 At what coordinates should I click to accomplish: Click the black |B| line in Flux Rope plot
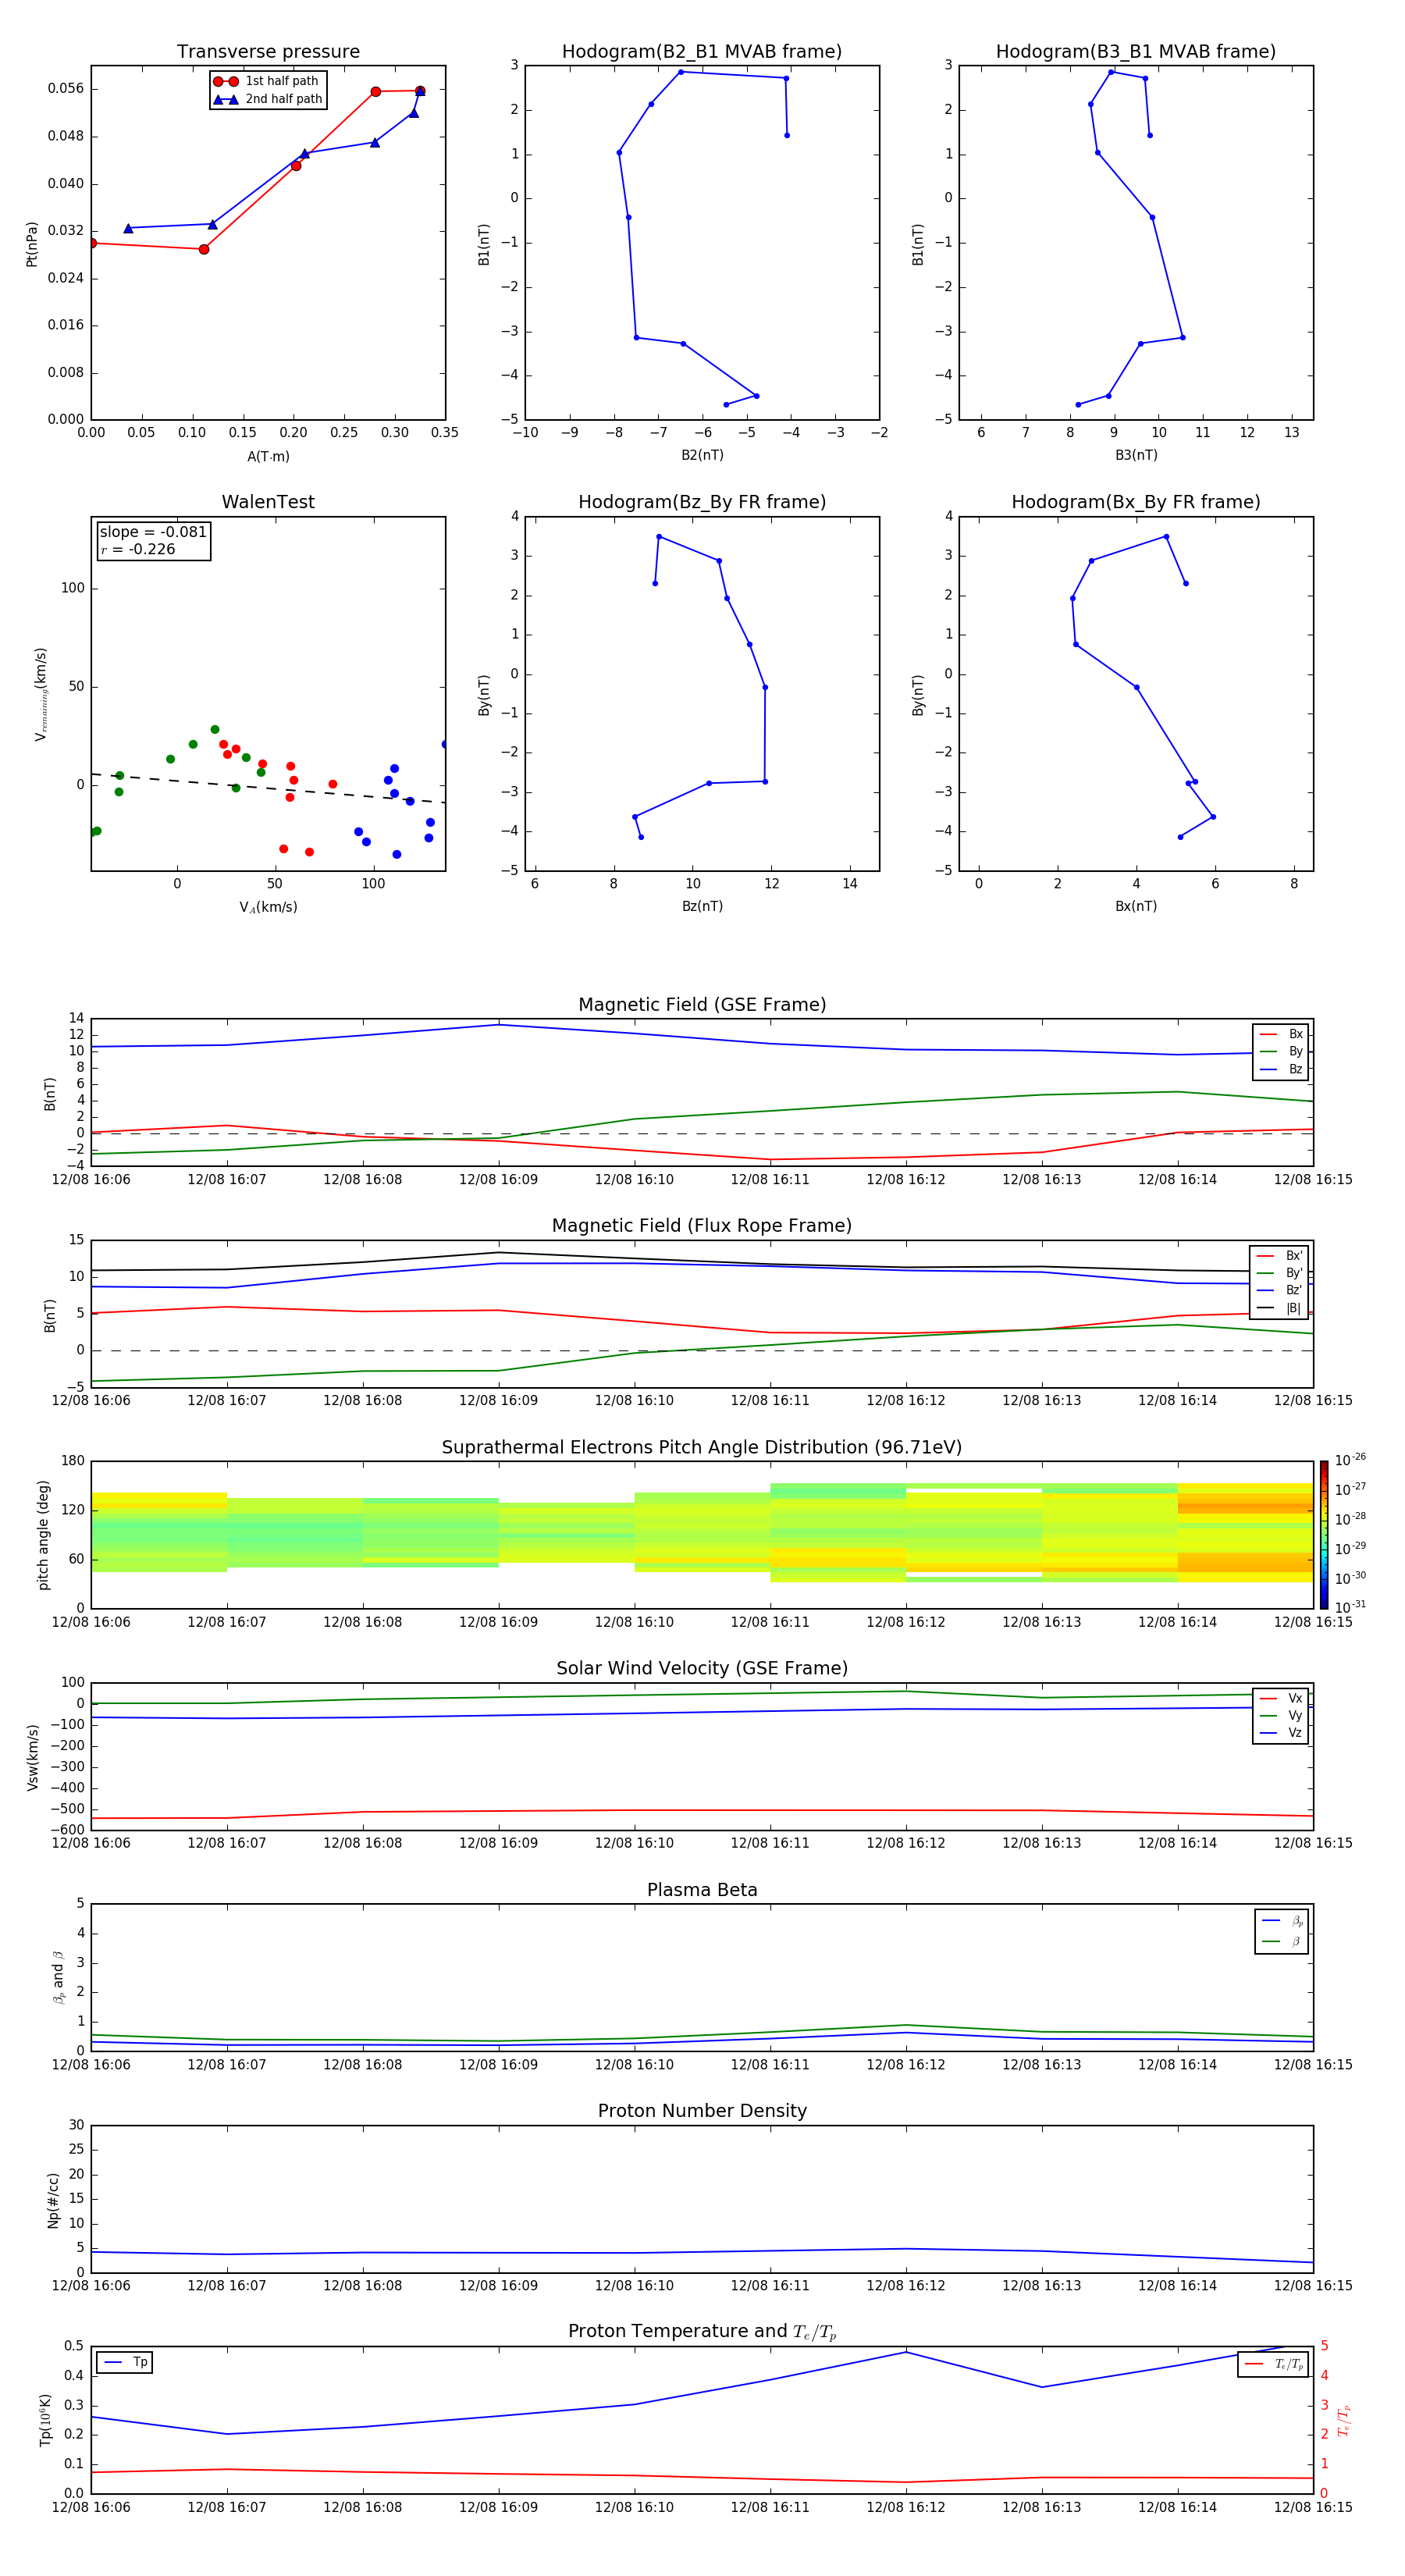[x=702, y=1261]
